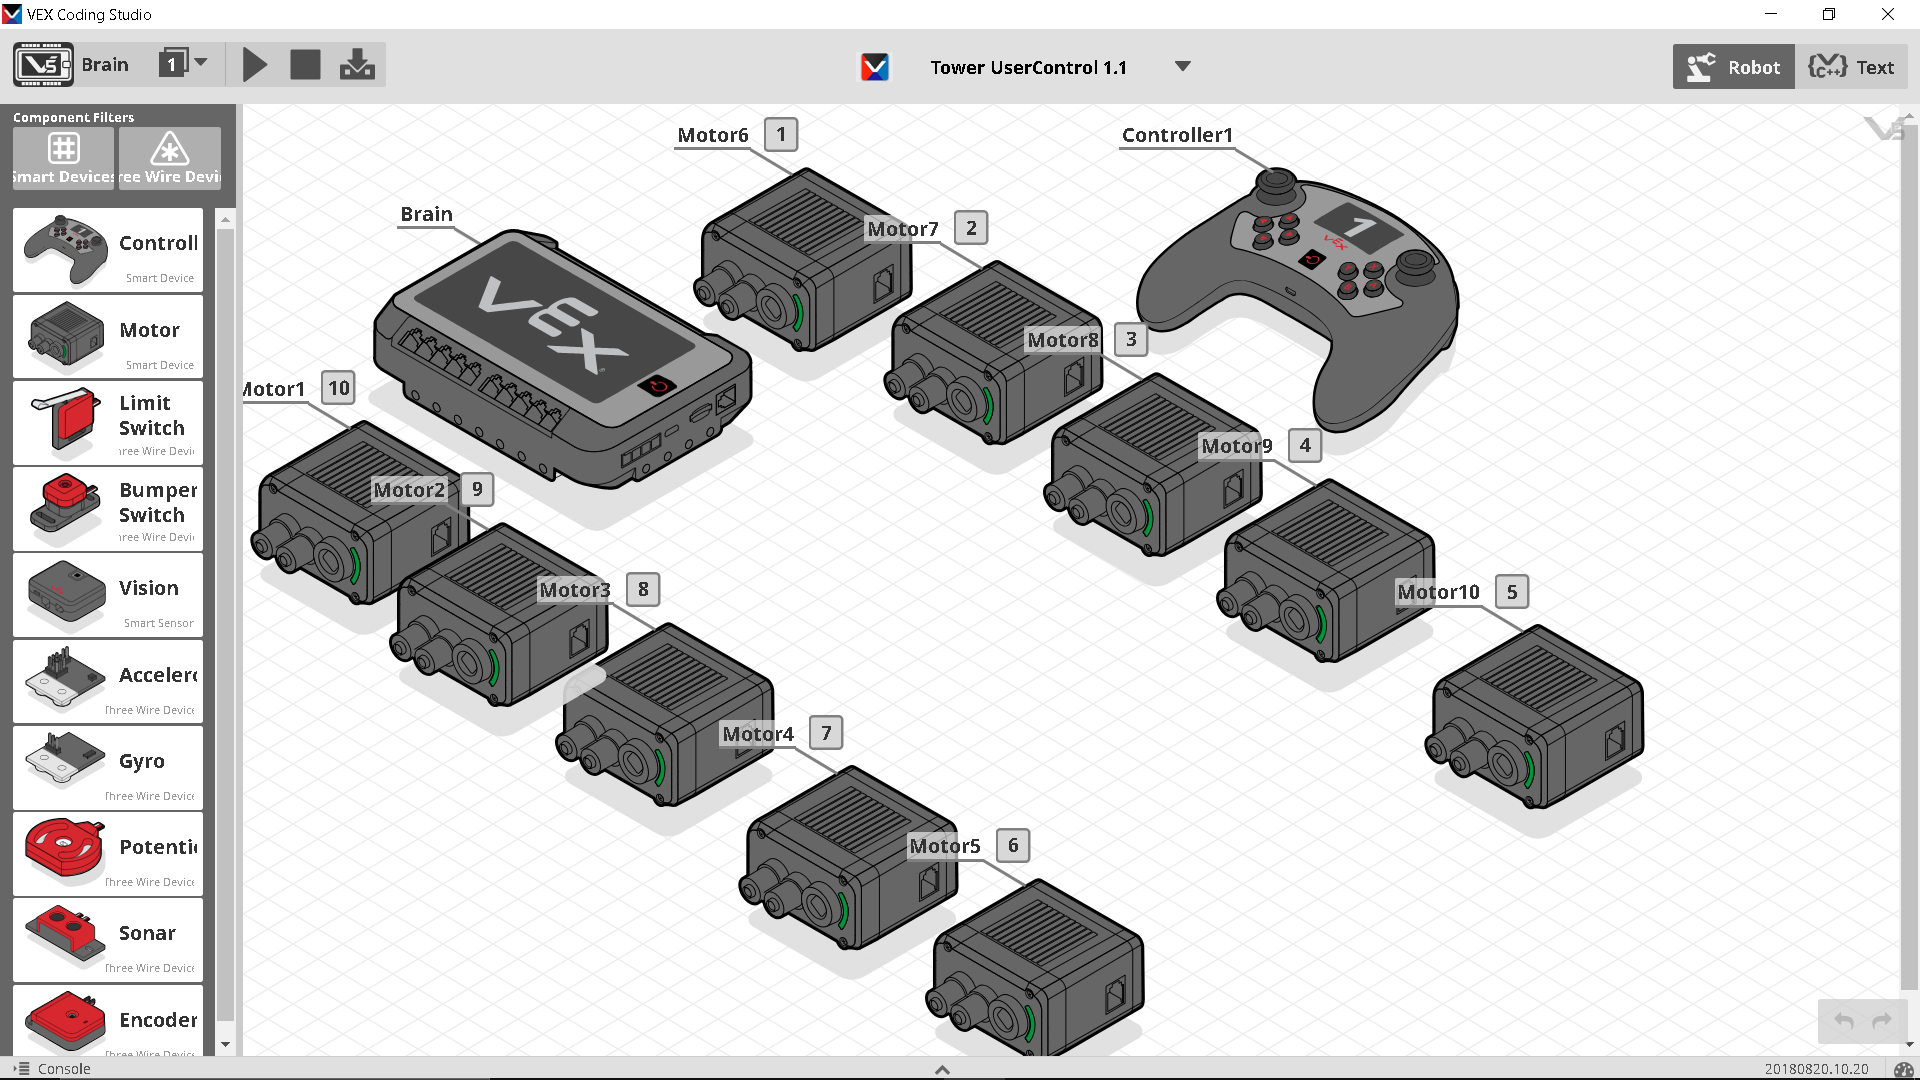Stop the program with the stop button
Screen dimensions: 1920x1080
305,65
